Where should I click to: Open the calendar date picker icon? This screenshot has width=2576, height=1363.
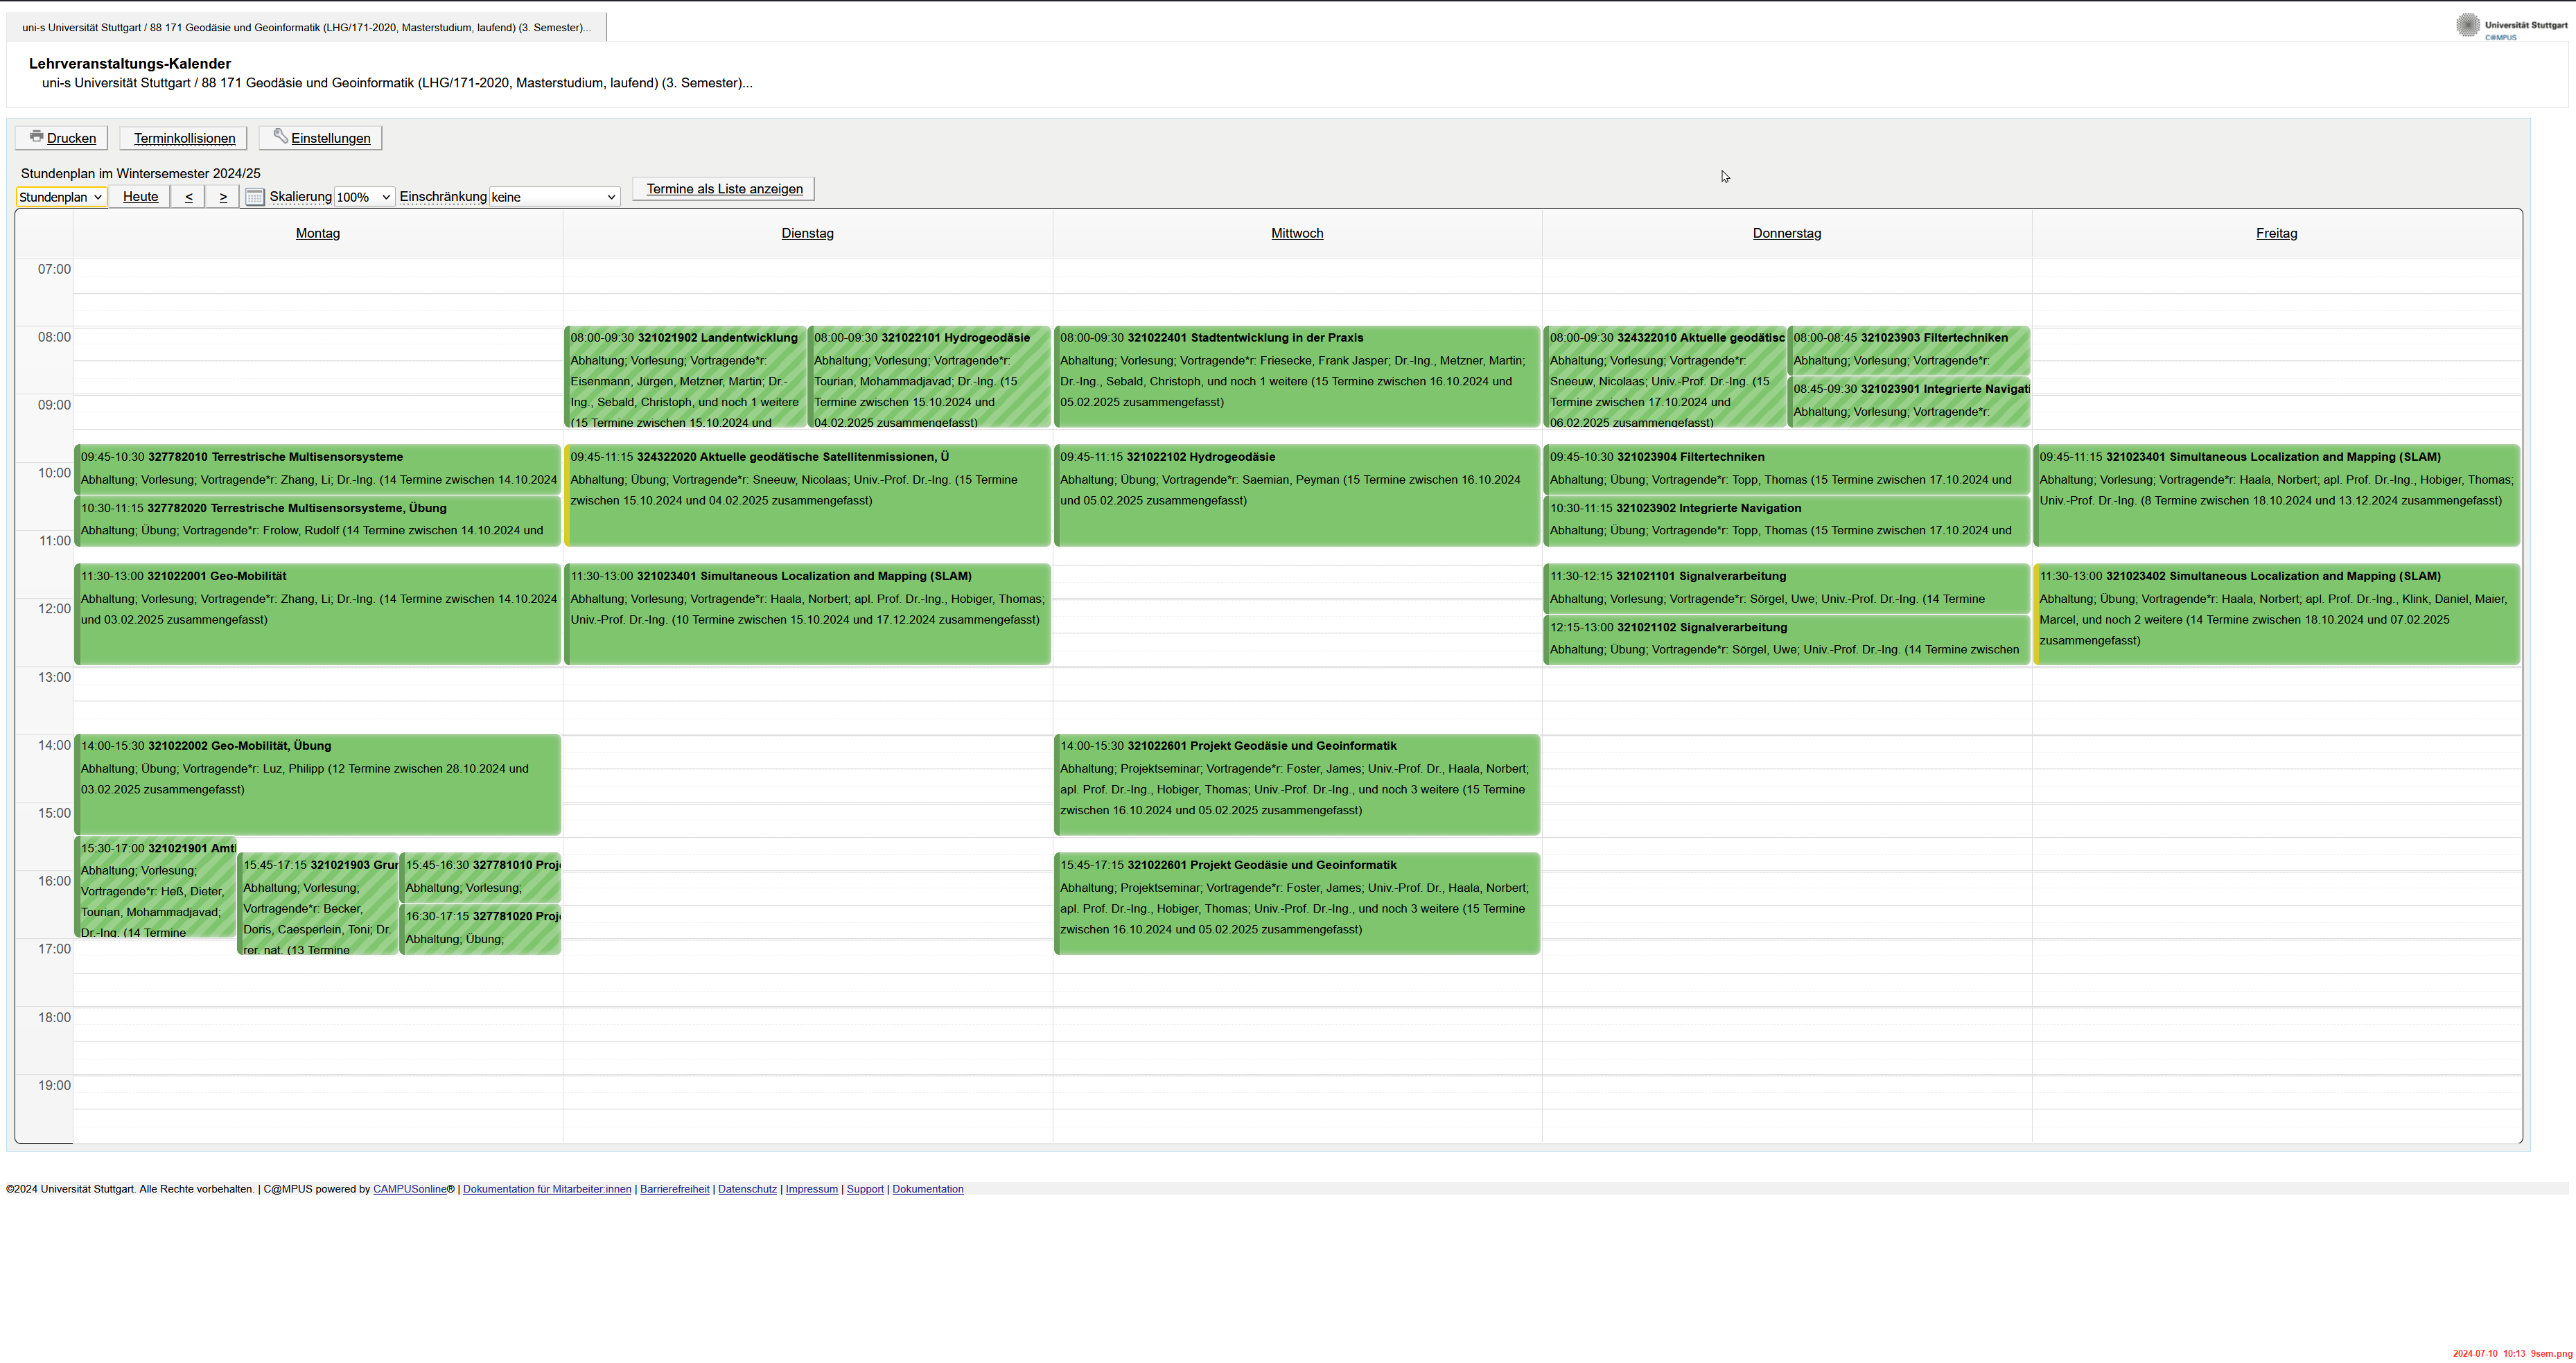[x=254, y=197]
